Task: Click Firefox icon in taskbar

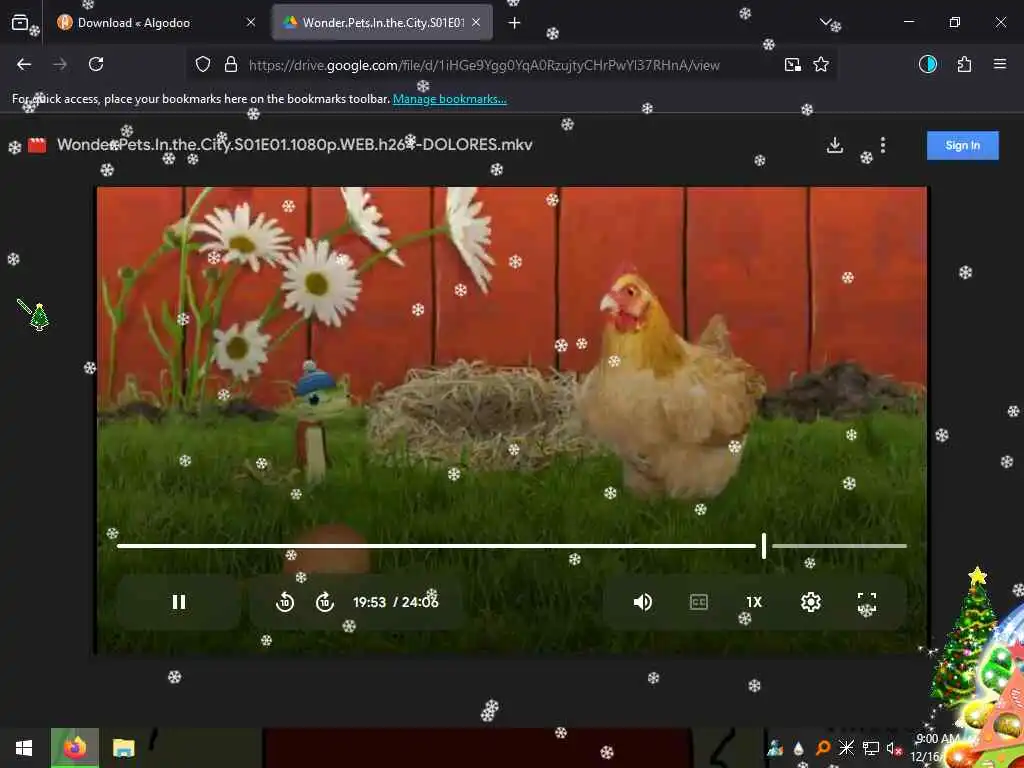Action: coord(75,748)
